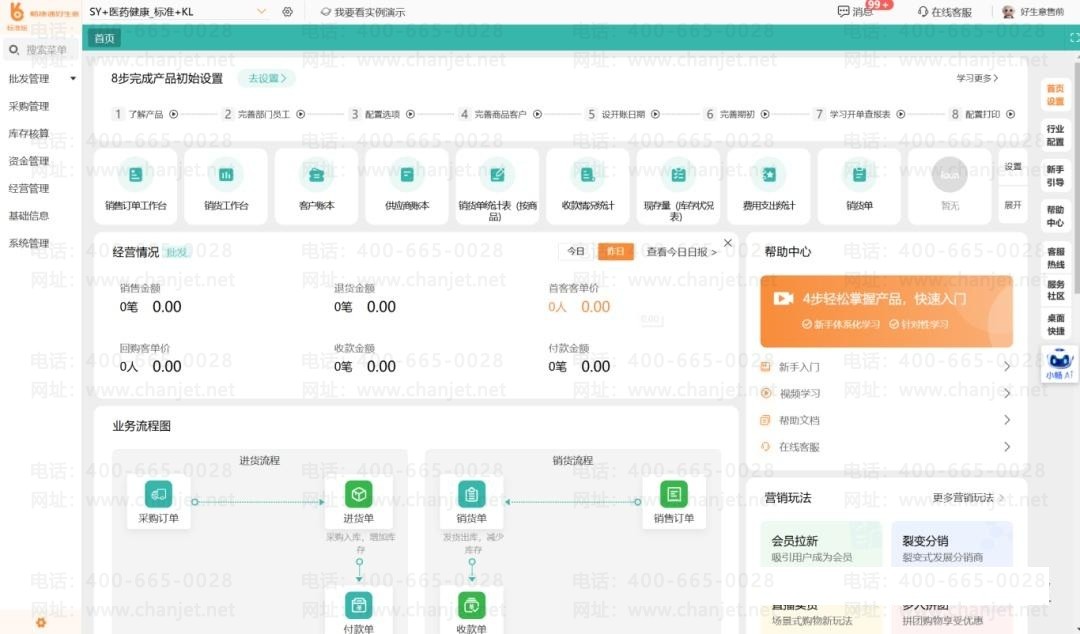Click the fullscreen icon on the tab bar
This screenshot has width=1080, height=634.
[x=1074, y=38]
